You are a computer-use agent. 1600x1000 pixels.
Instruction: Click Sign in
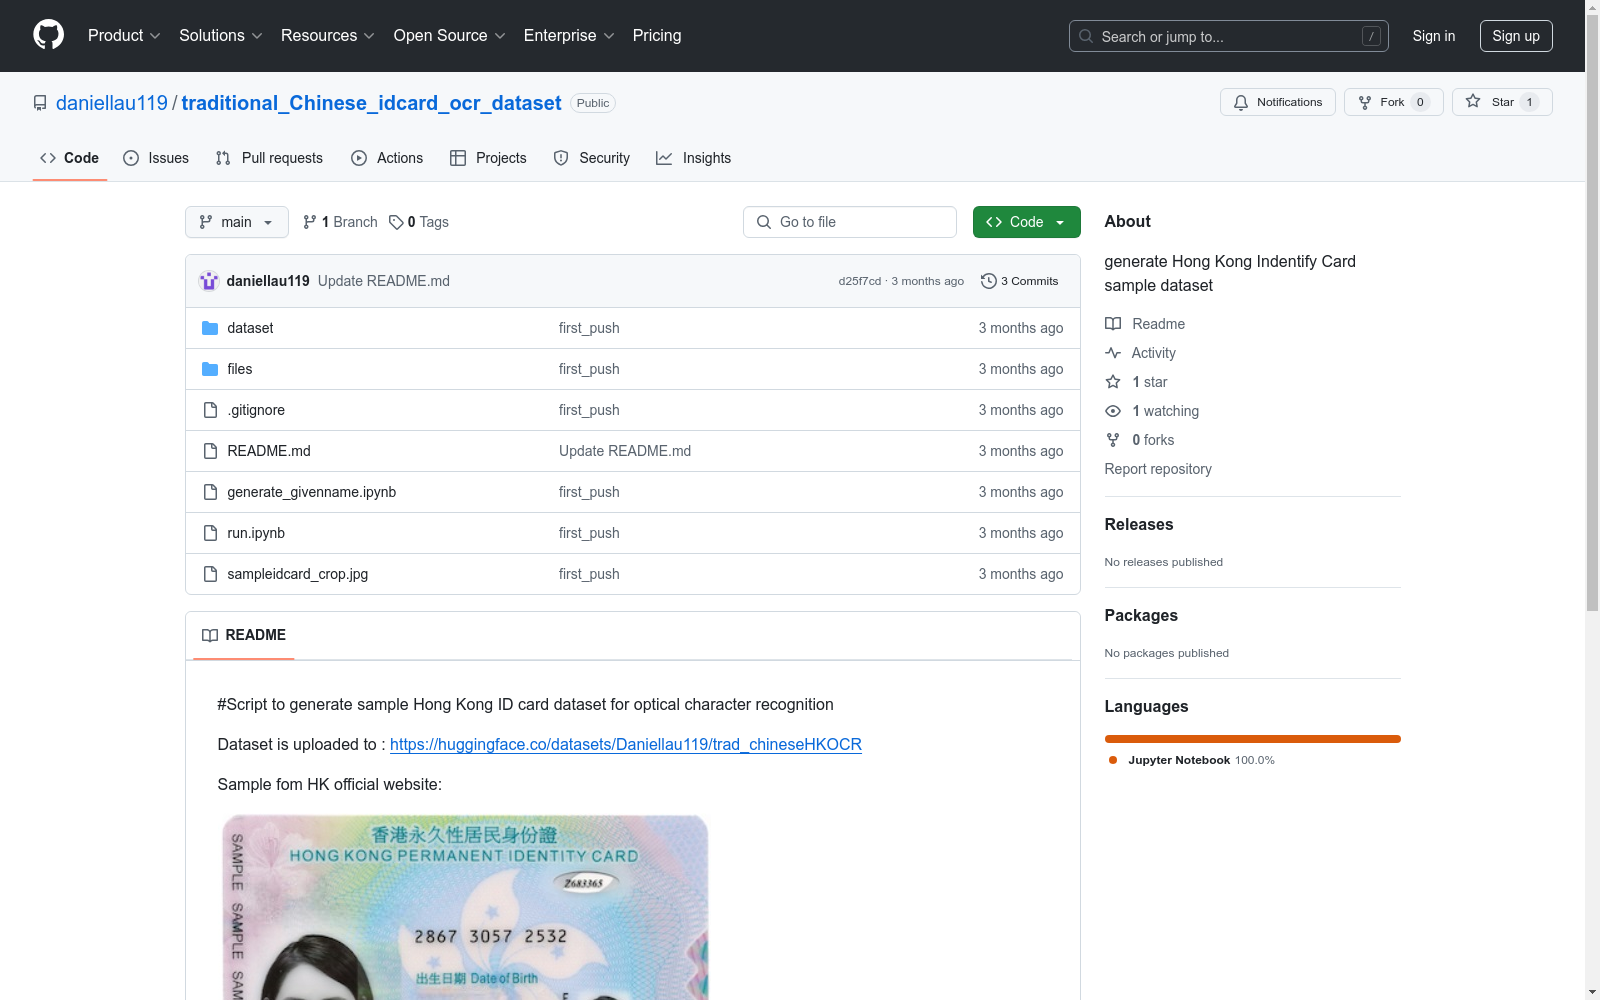click(1434, 36)
